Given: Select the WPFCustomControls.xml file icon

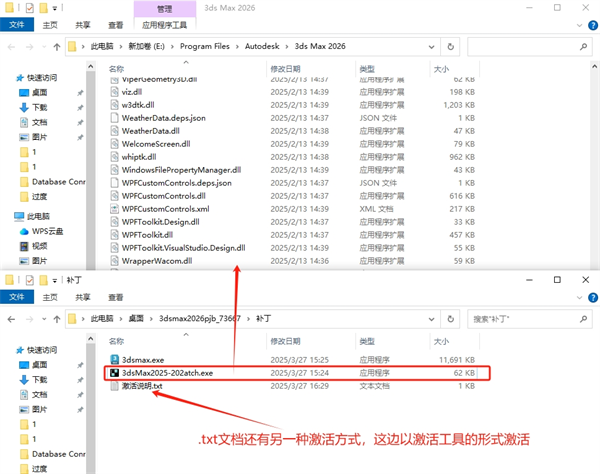Looking at the screenshot, I should tap(113, 209).
